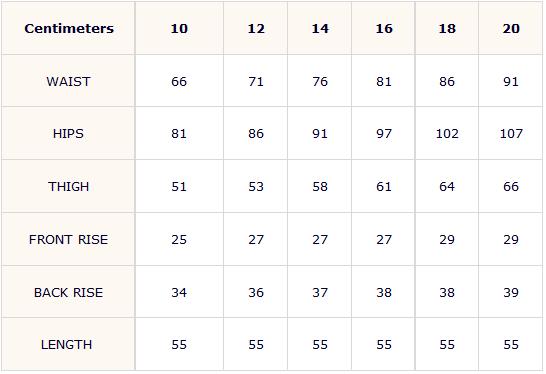Screen dimensions: 546x374
Task: Click the Centimeters header cell
Action: point(69,28)
